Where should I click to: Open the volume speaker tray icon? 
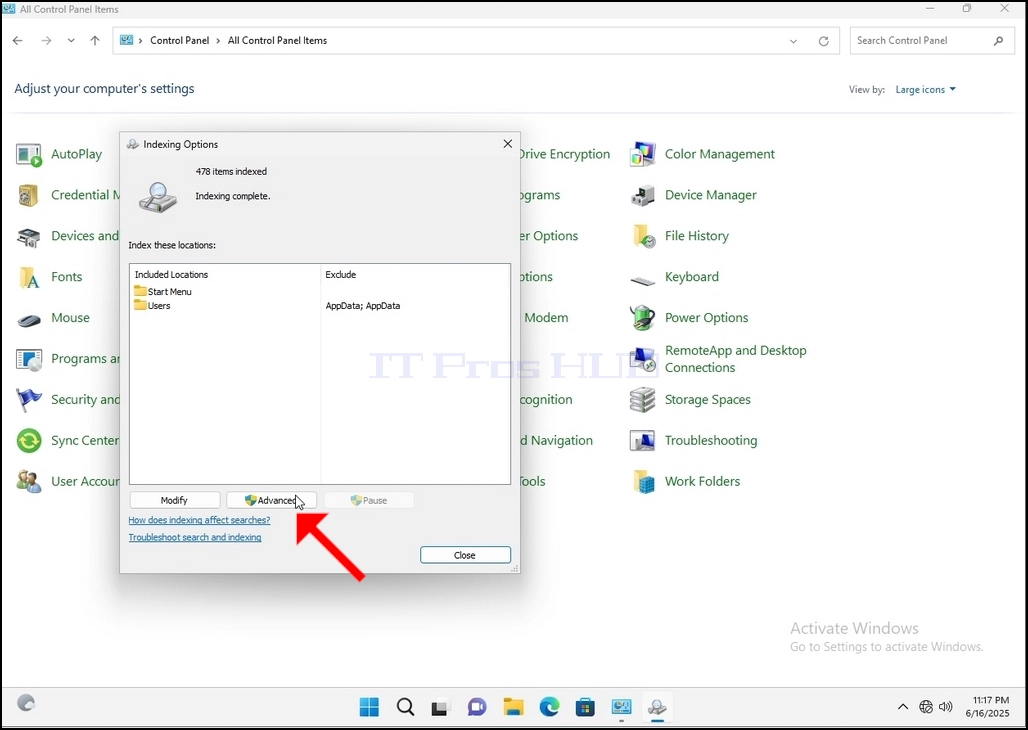tap(945, 706)
